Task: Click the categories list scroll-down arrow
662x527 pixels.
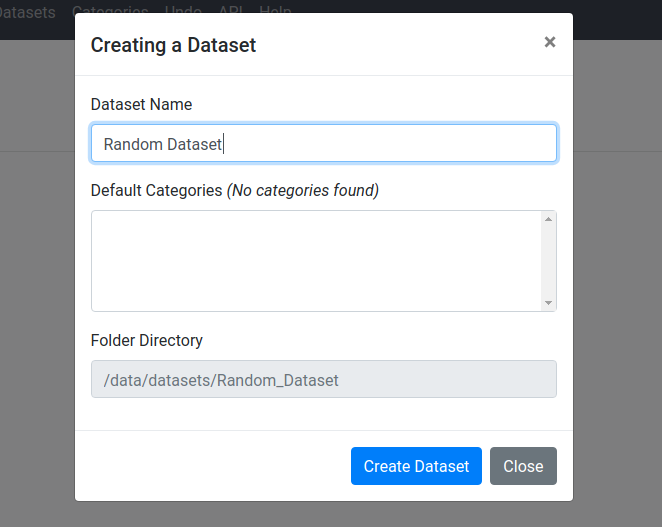Action: (x=548, y=302)
